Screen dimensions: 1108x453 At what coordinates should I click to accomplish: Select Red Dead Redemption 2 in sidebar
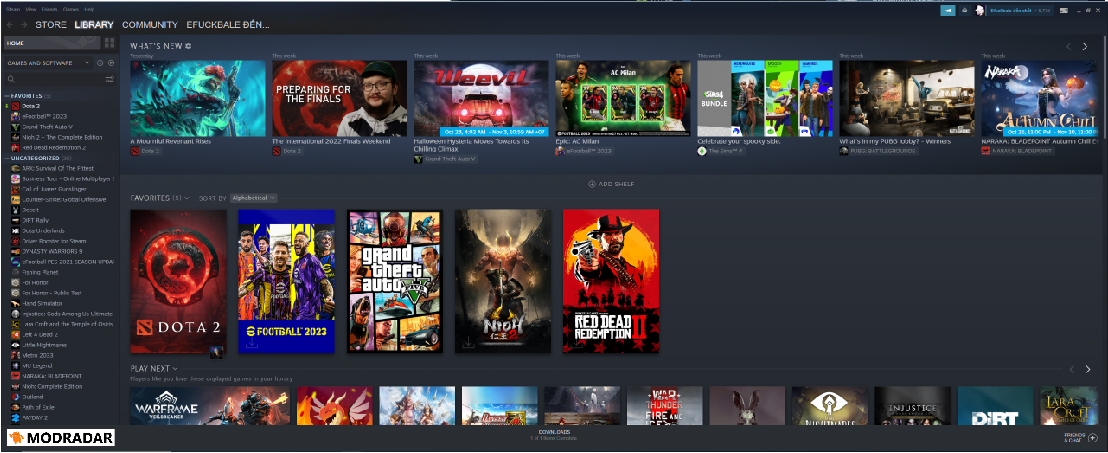click(x=54, y=147)
